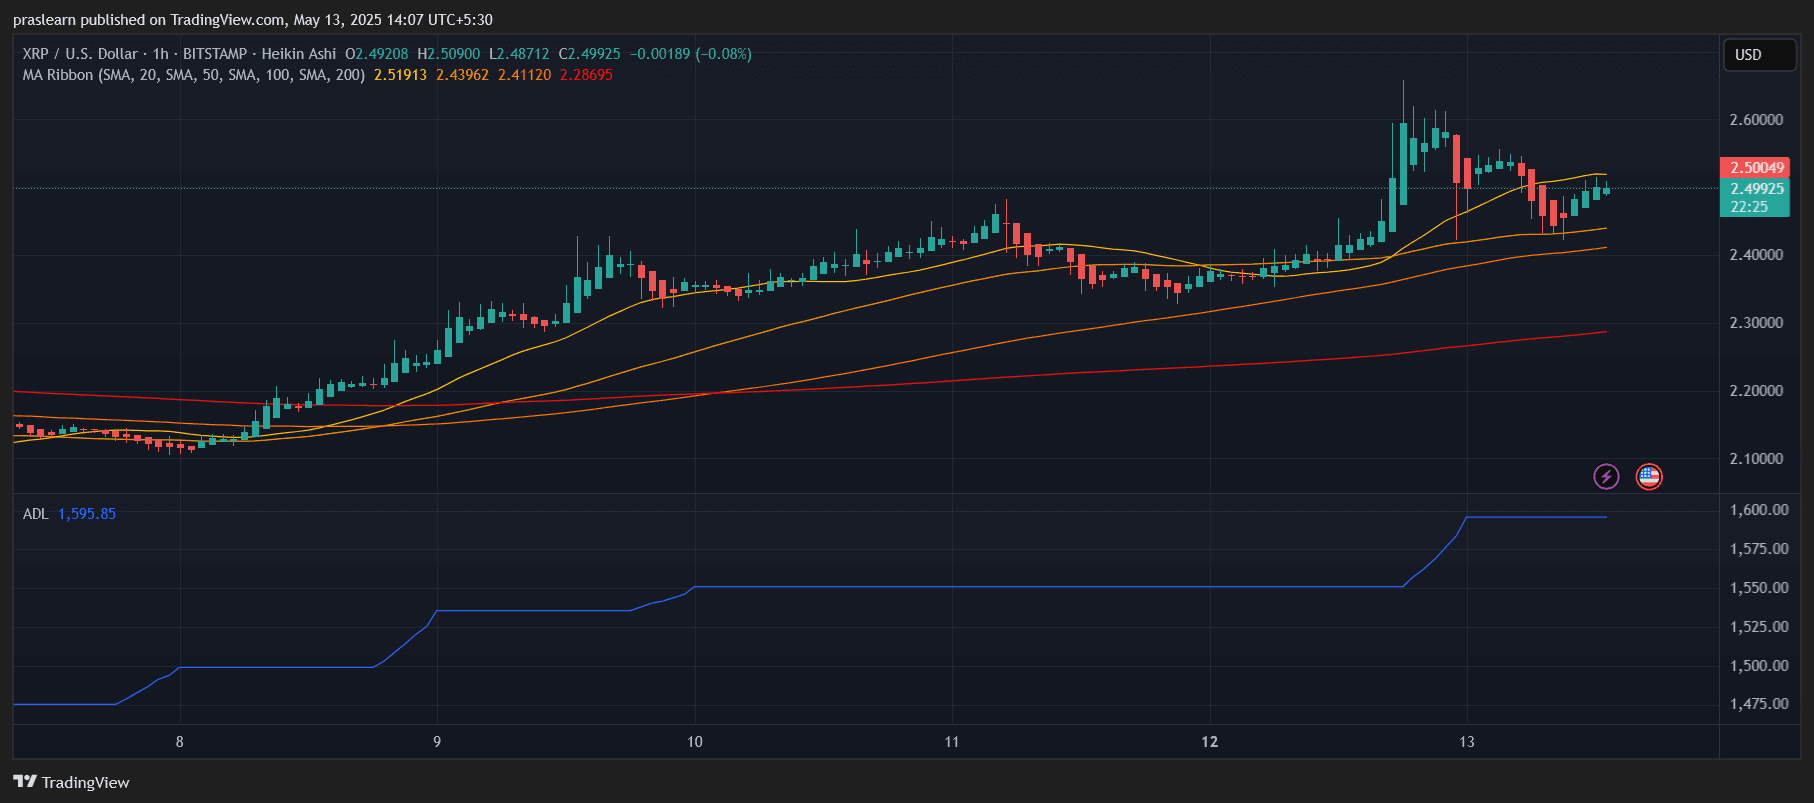
Task: Click the red SMA 200 value 2.28695
Action: (x=586, y=75)
